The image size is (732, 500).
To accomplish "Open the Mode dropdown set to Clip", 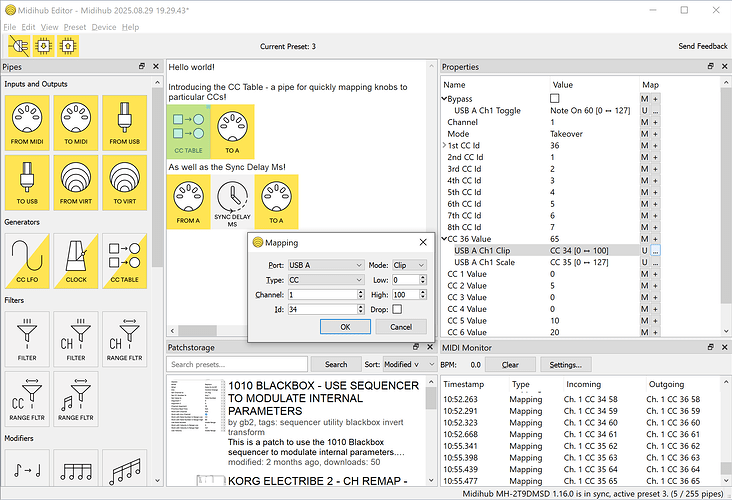I will pyautogui.click(x=407, y=266).
